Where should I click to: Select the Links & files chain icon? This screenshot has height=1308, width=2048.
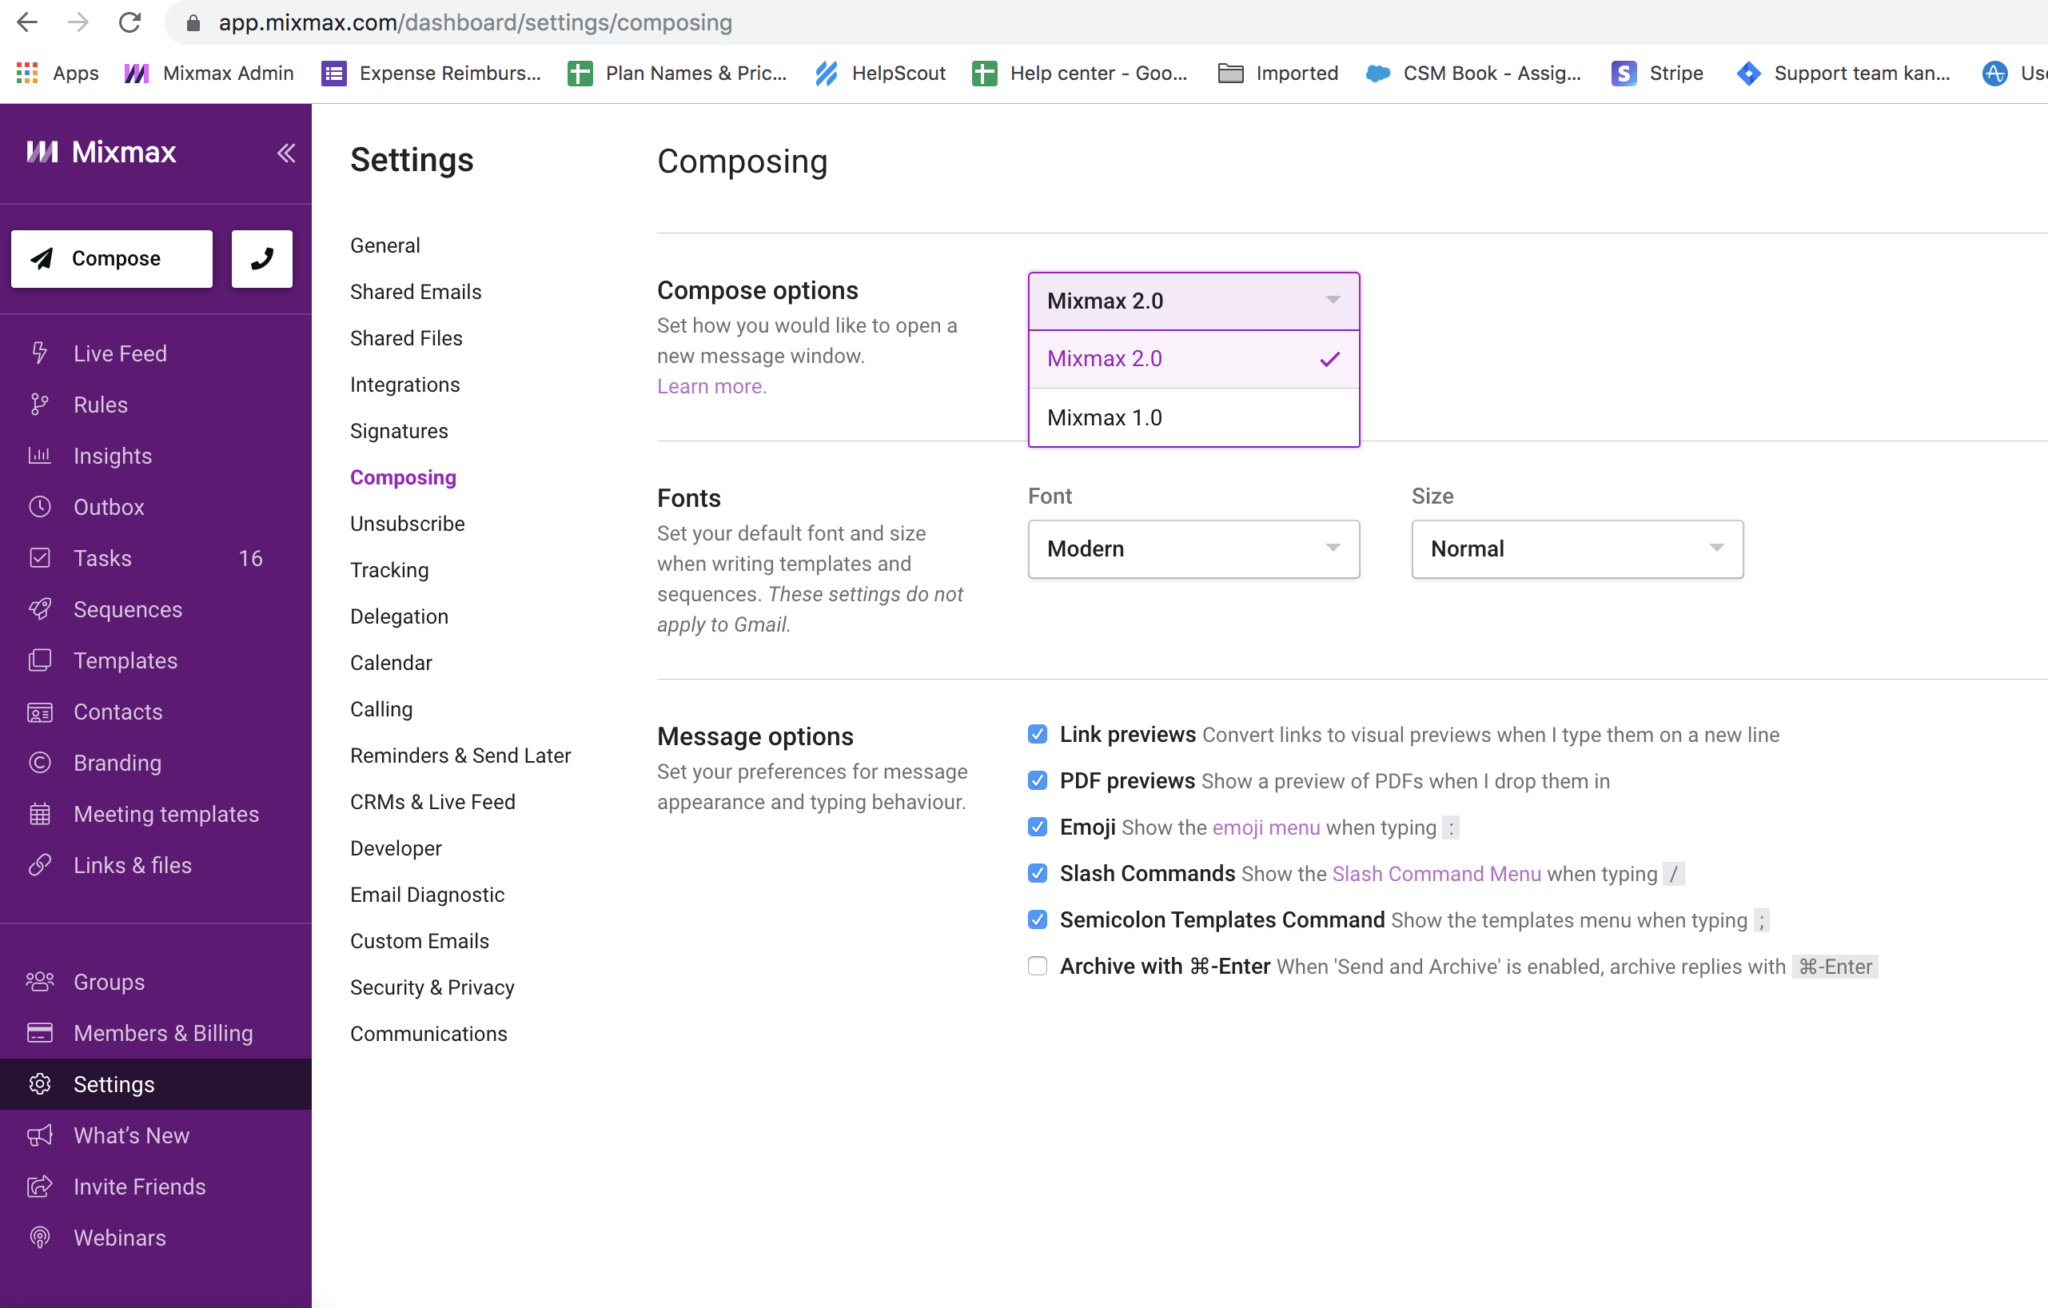pyautogui.click(x=39, y=864)
